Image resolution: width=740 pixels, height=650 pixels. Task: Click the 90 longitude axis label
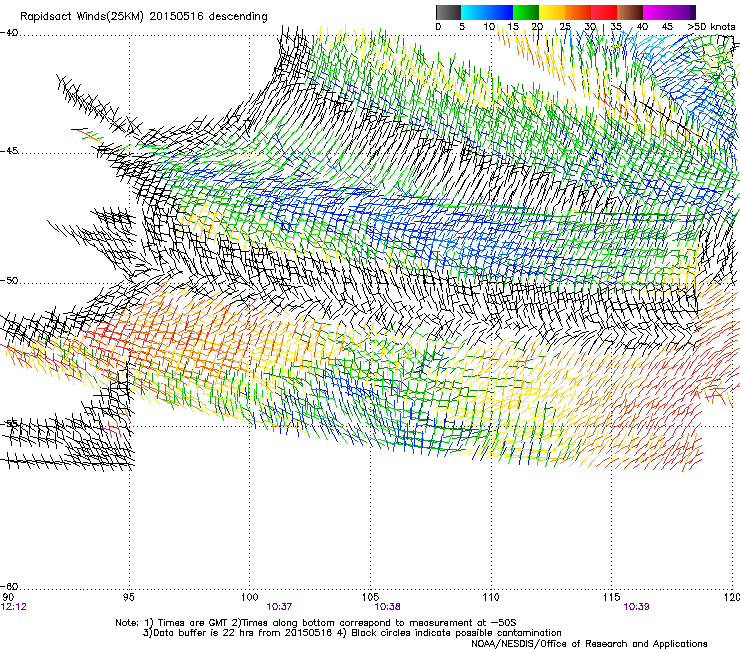[x=8, y=598]
